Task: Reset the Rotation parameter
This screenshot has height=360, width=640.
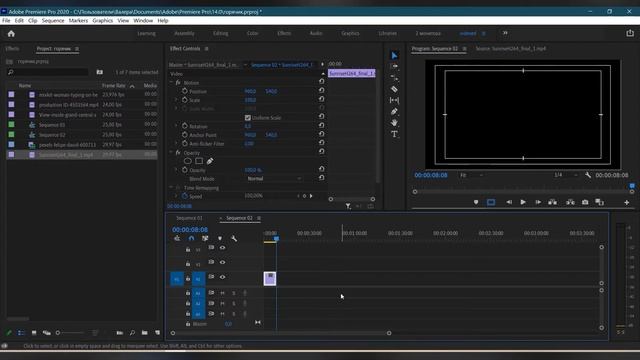Action: click(322, 126)
